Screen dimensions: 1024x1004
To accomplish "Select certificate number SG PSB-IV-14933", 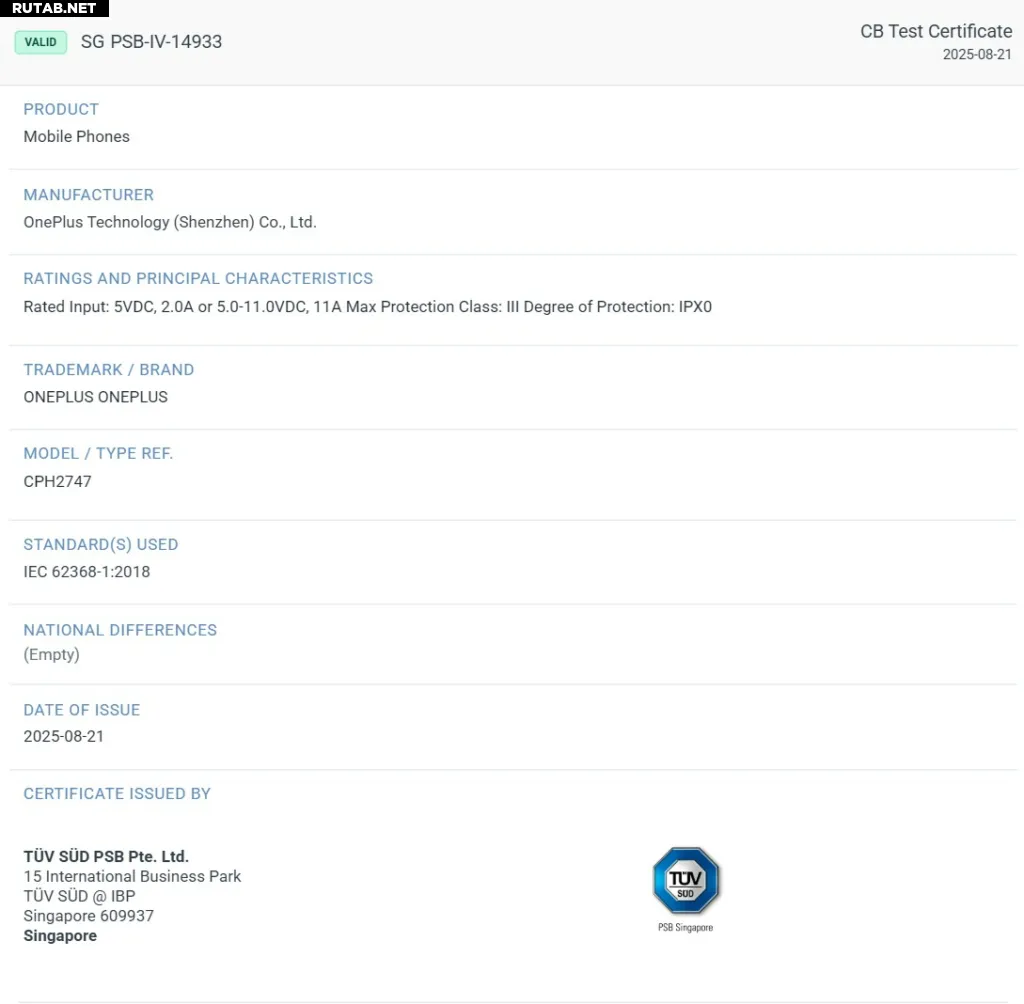I will tap(152, 42).
